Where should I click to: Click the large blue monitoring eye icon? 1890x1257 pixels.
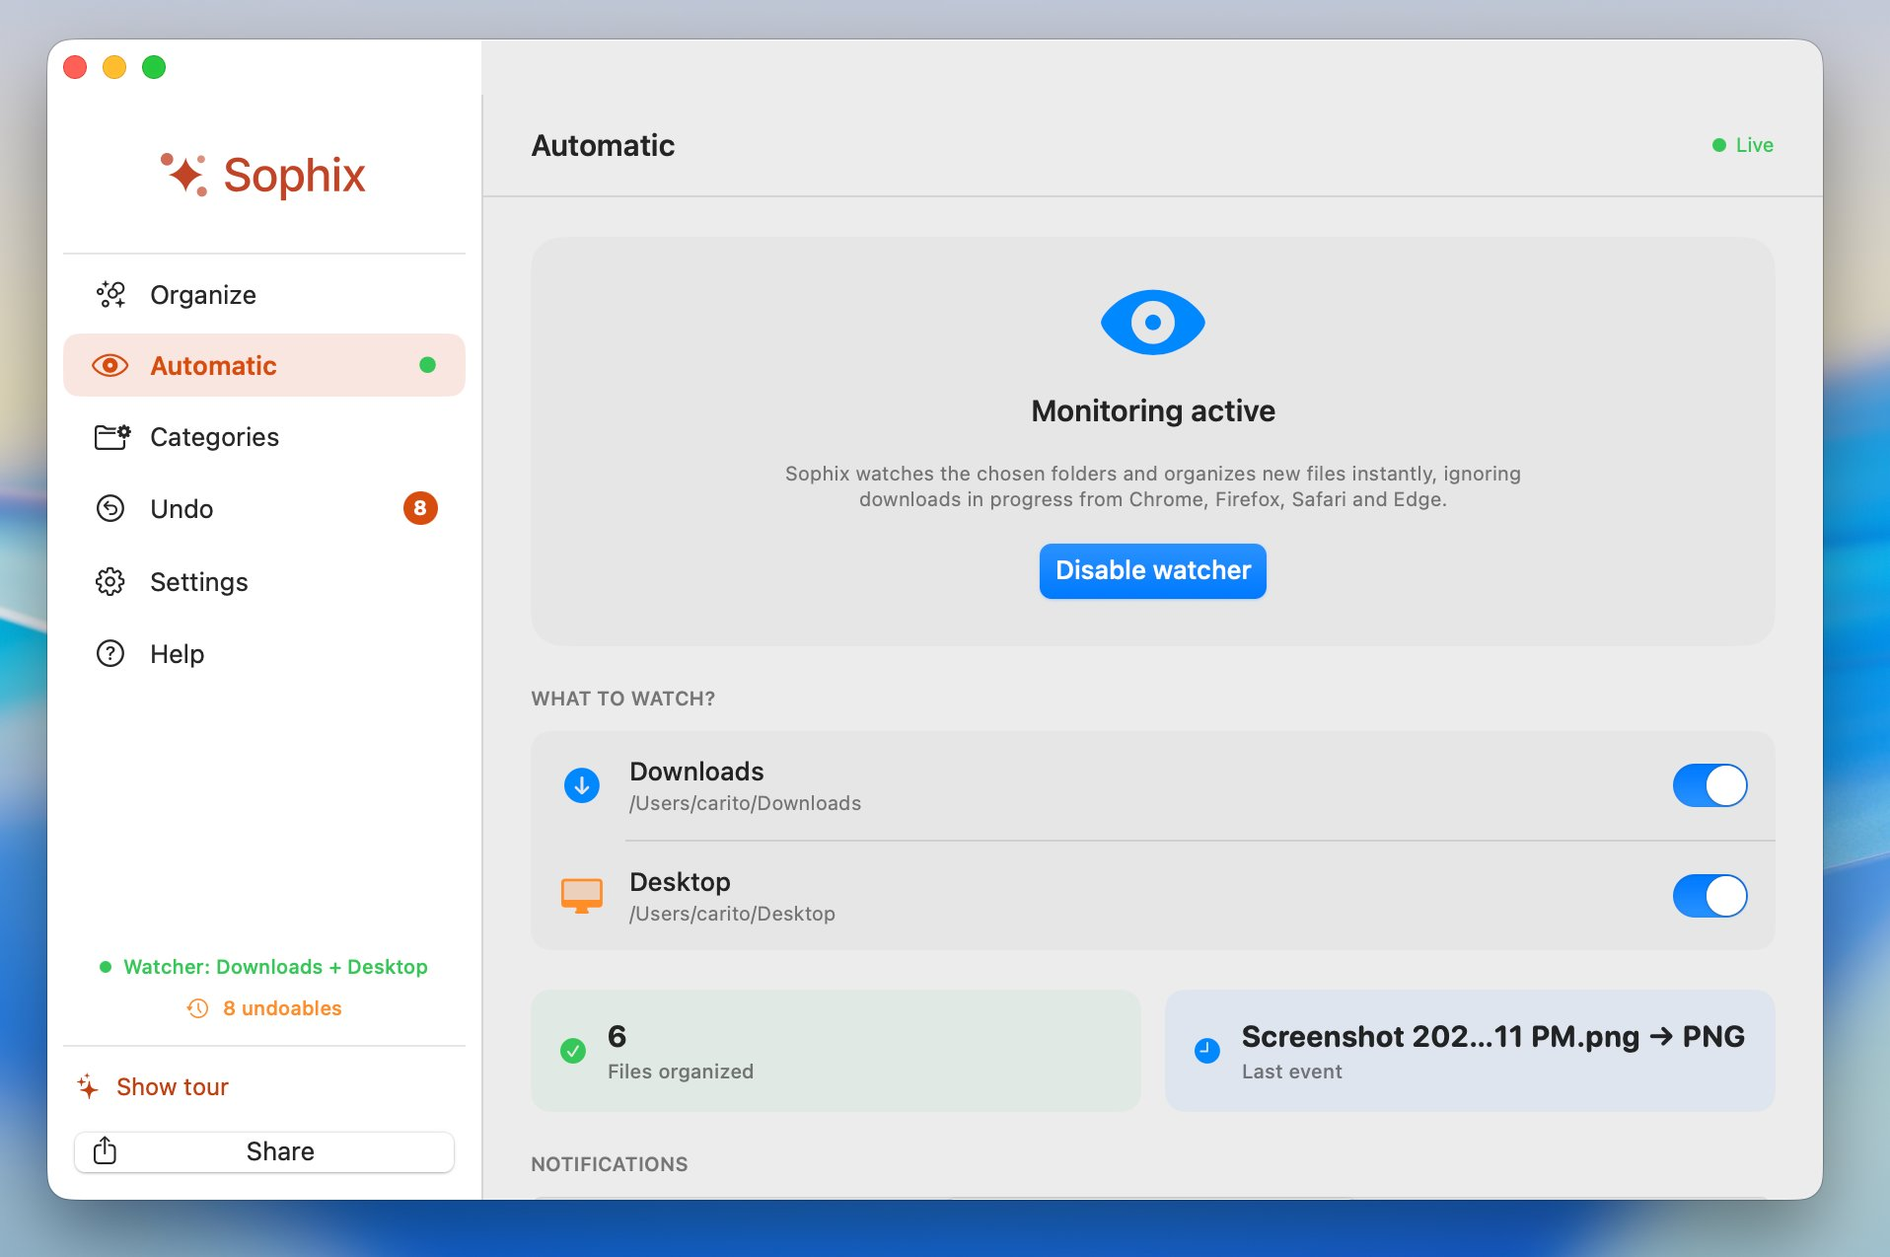[x=1152, y=322]
